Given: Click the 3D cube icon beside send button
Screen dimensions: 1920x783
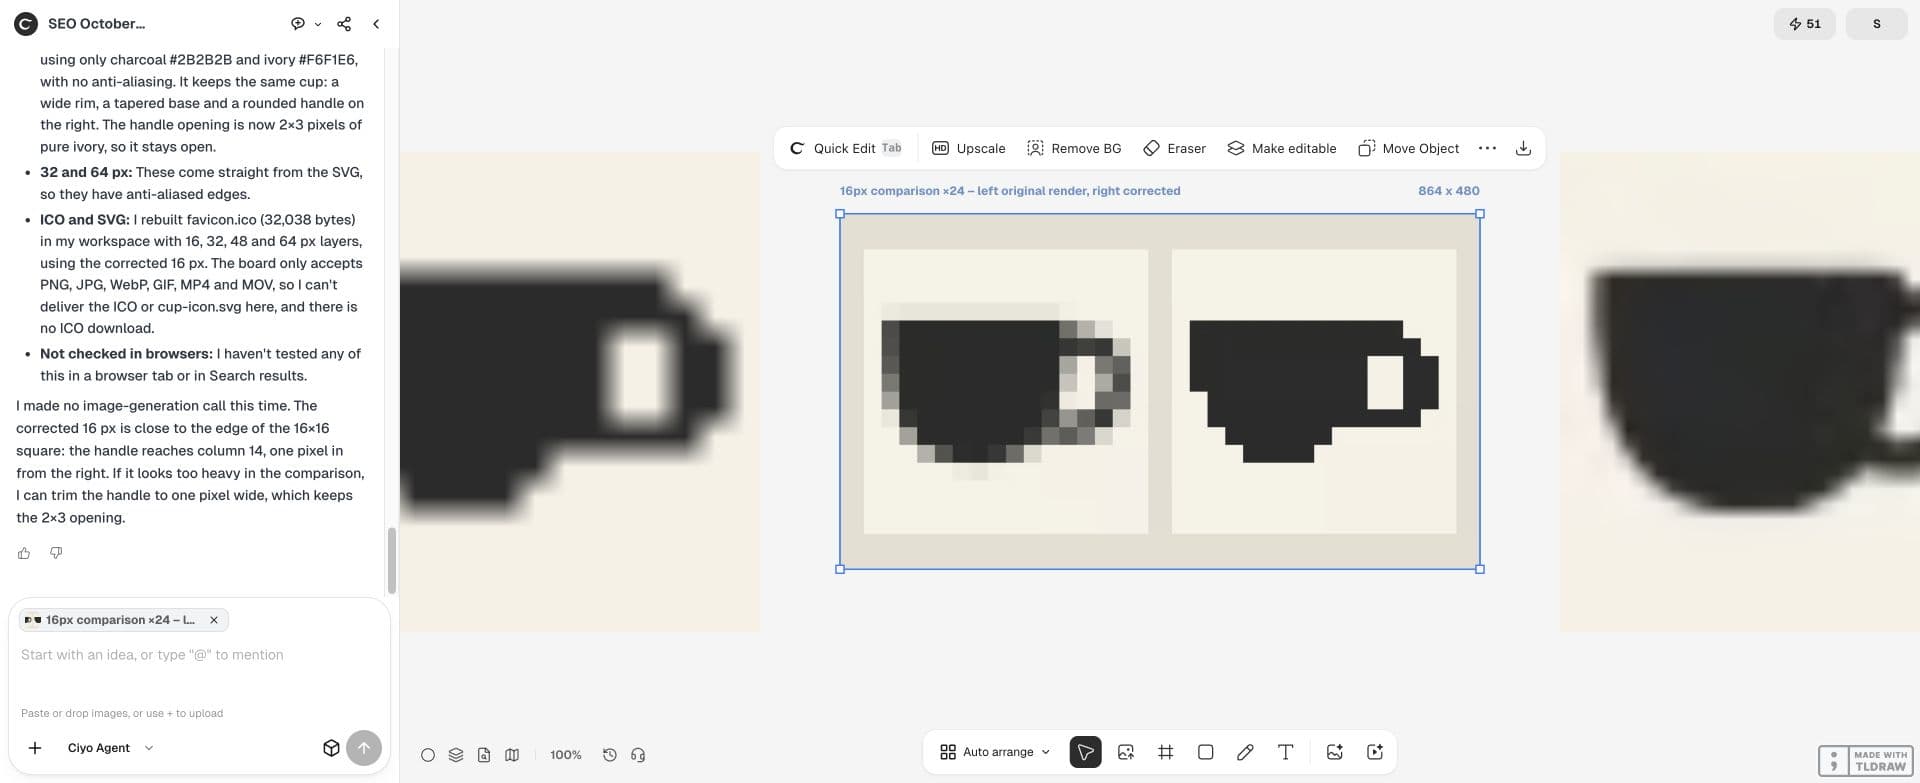Looking at the screenshot, I should [331, 748].
